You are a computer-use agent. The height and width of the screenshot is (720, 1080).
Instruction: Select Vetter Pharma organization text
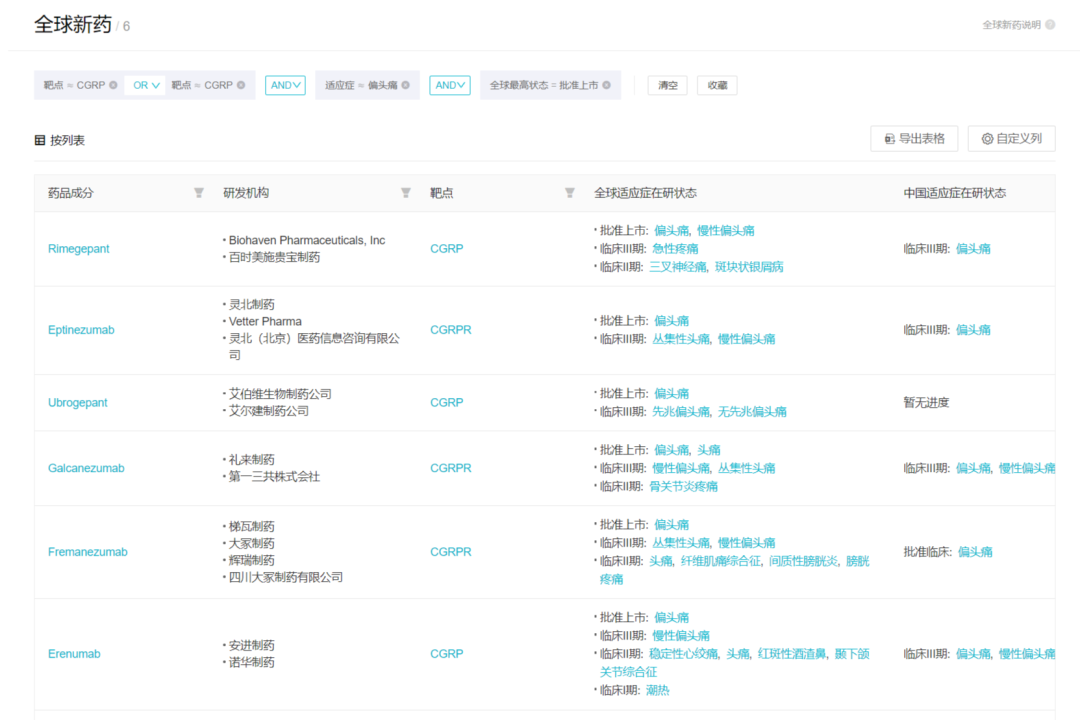265,322
